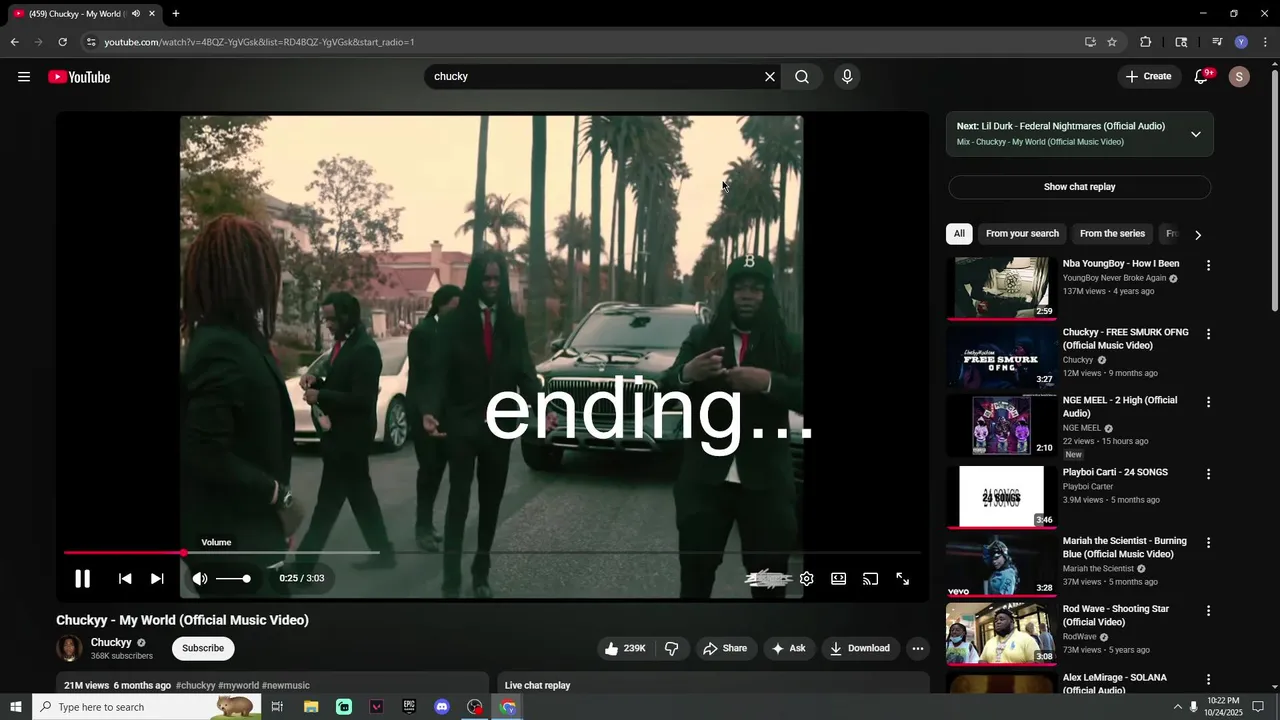1280x720 pixels.
Task: Mute the video with speaker icon
Action: (x=200, y=578)
